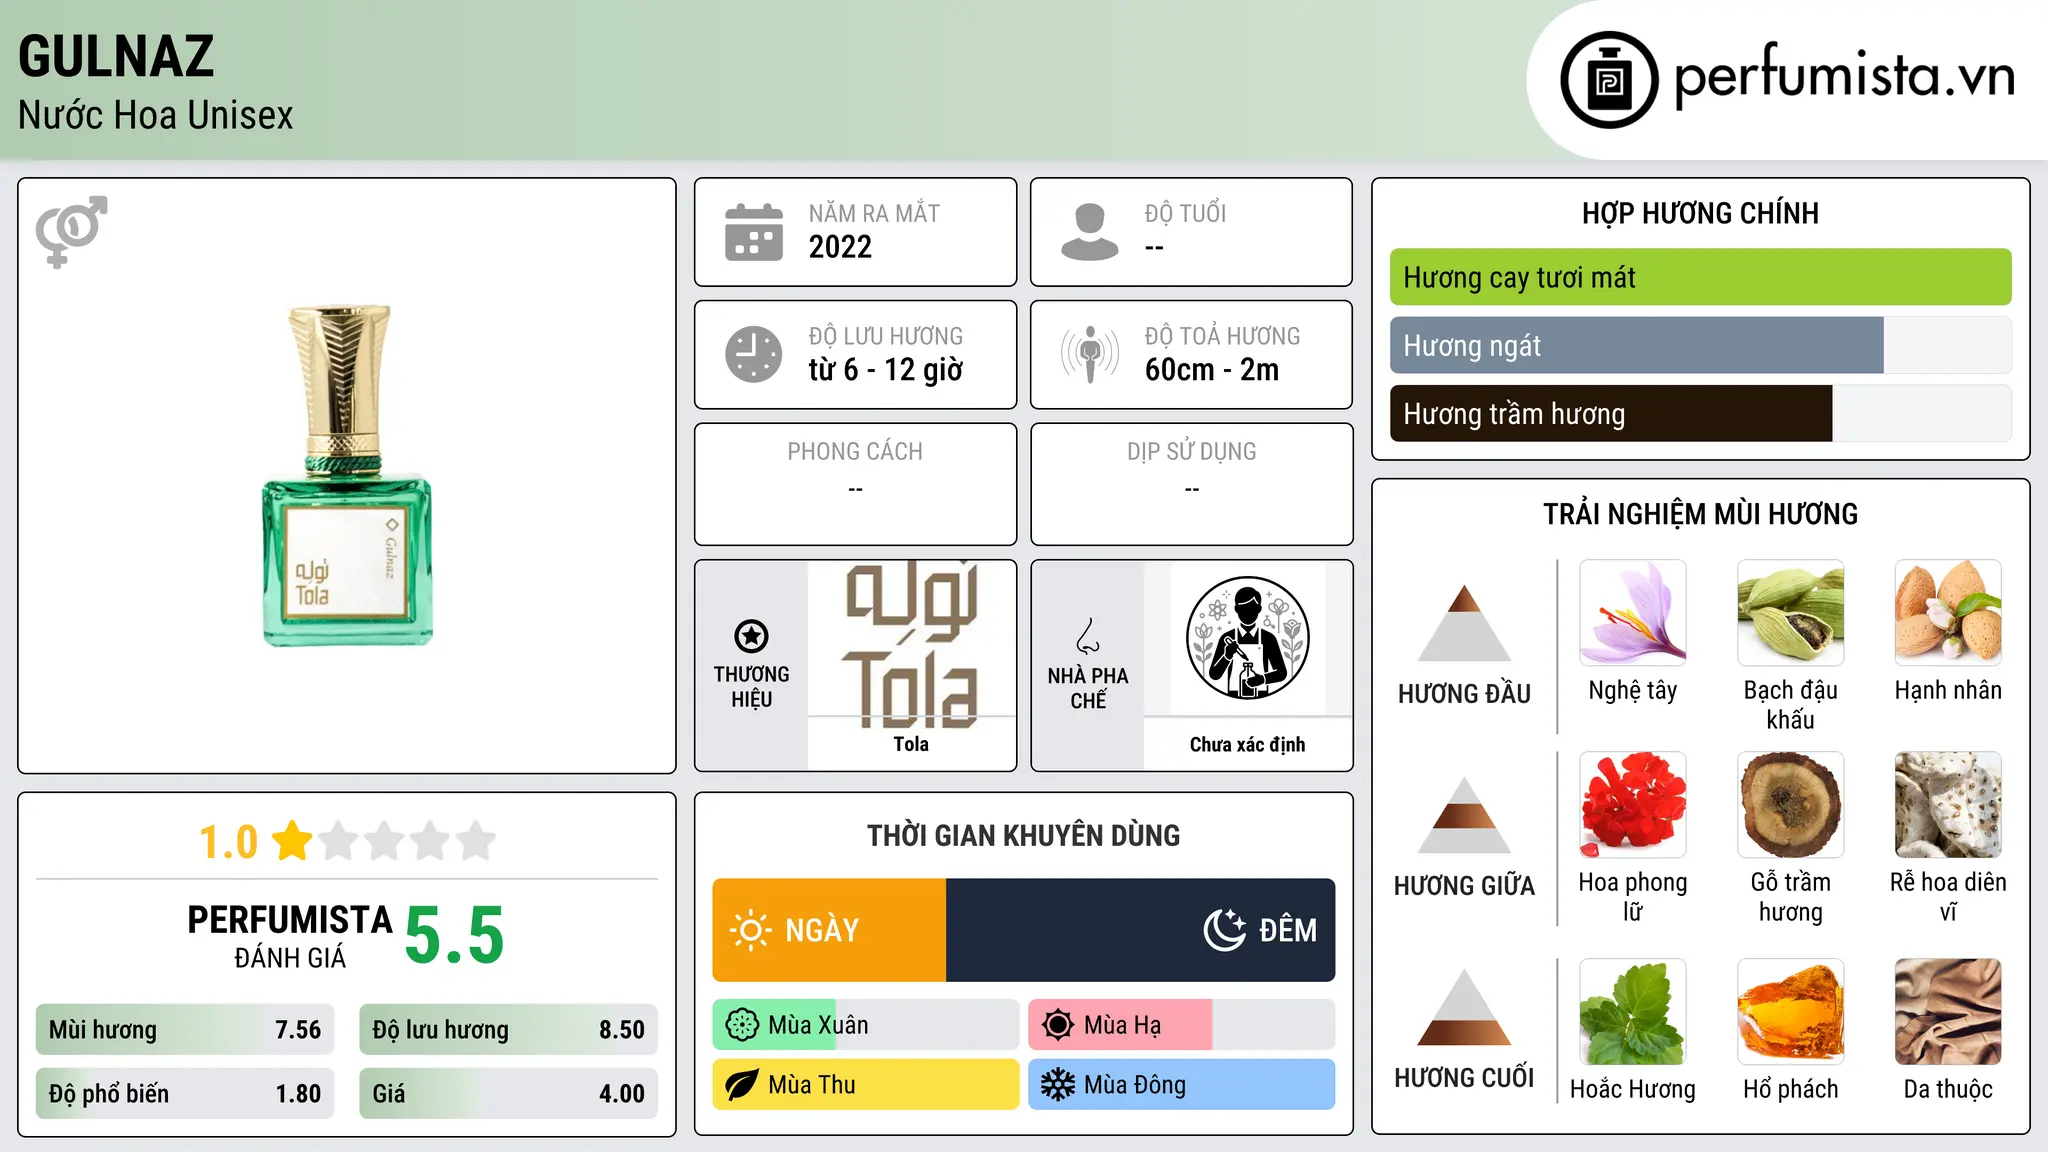
Task: Click the star badge icon above Thương hiệu
Action: [751, 636]
